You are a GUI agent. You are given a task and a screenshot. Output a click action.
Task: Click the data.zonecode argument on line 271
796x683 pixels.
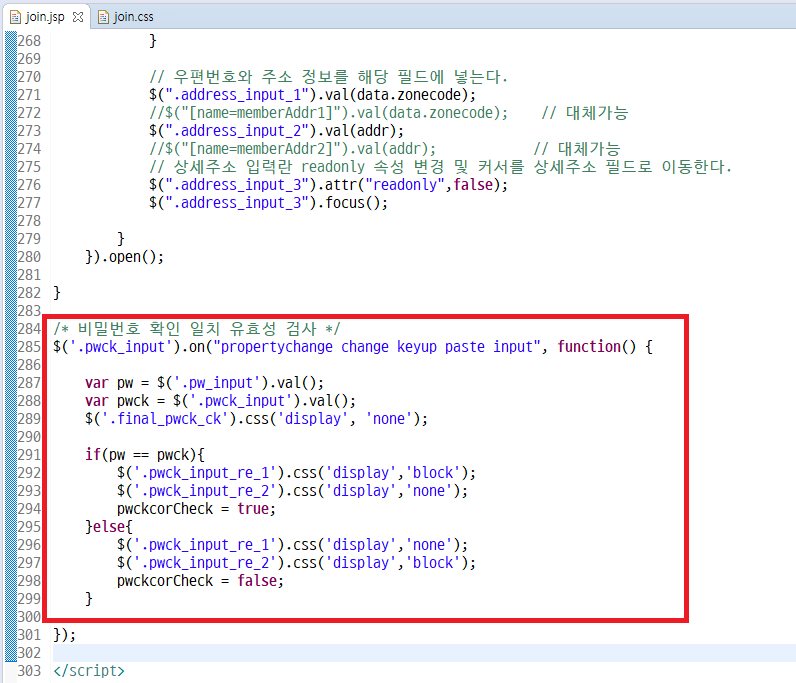pyautogui.click(x=412, y=95)
